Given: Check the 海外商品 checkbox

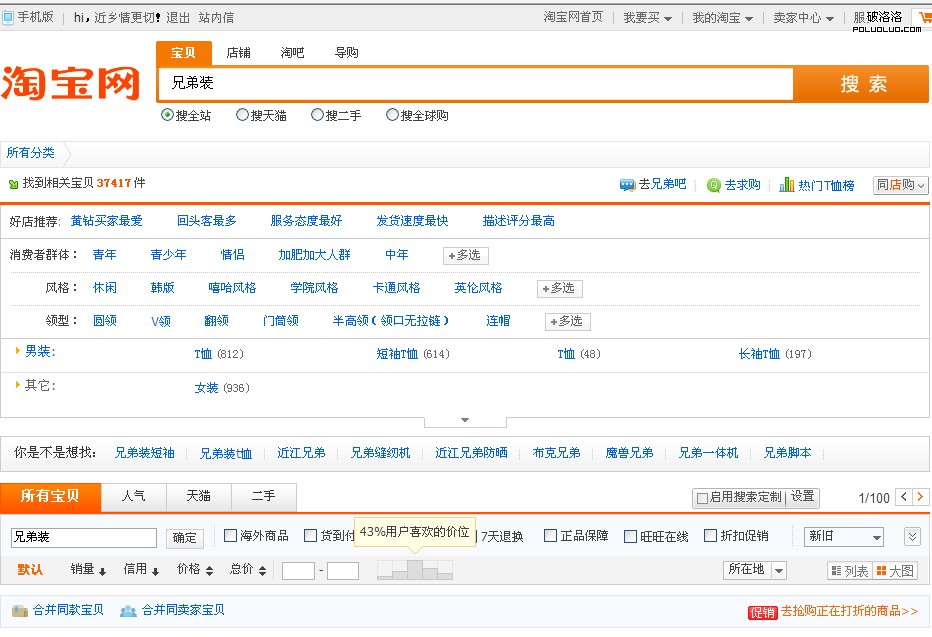Looking at the screenshot, I should coord(231,536).
